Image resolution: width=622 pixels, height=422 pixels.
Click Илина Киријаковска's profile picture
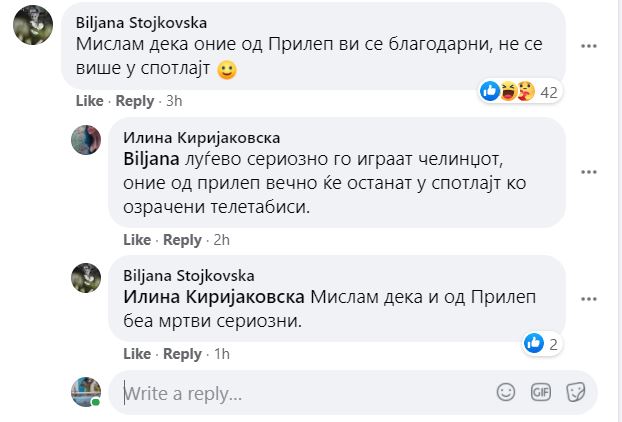pos(86,140)
